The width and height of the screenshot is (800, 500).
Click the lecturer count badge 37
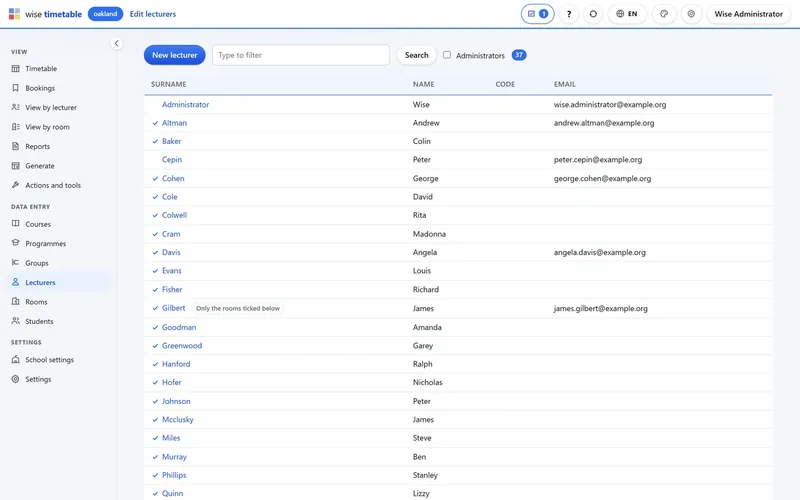click(519, 55)
